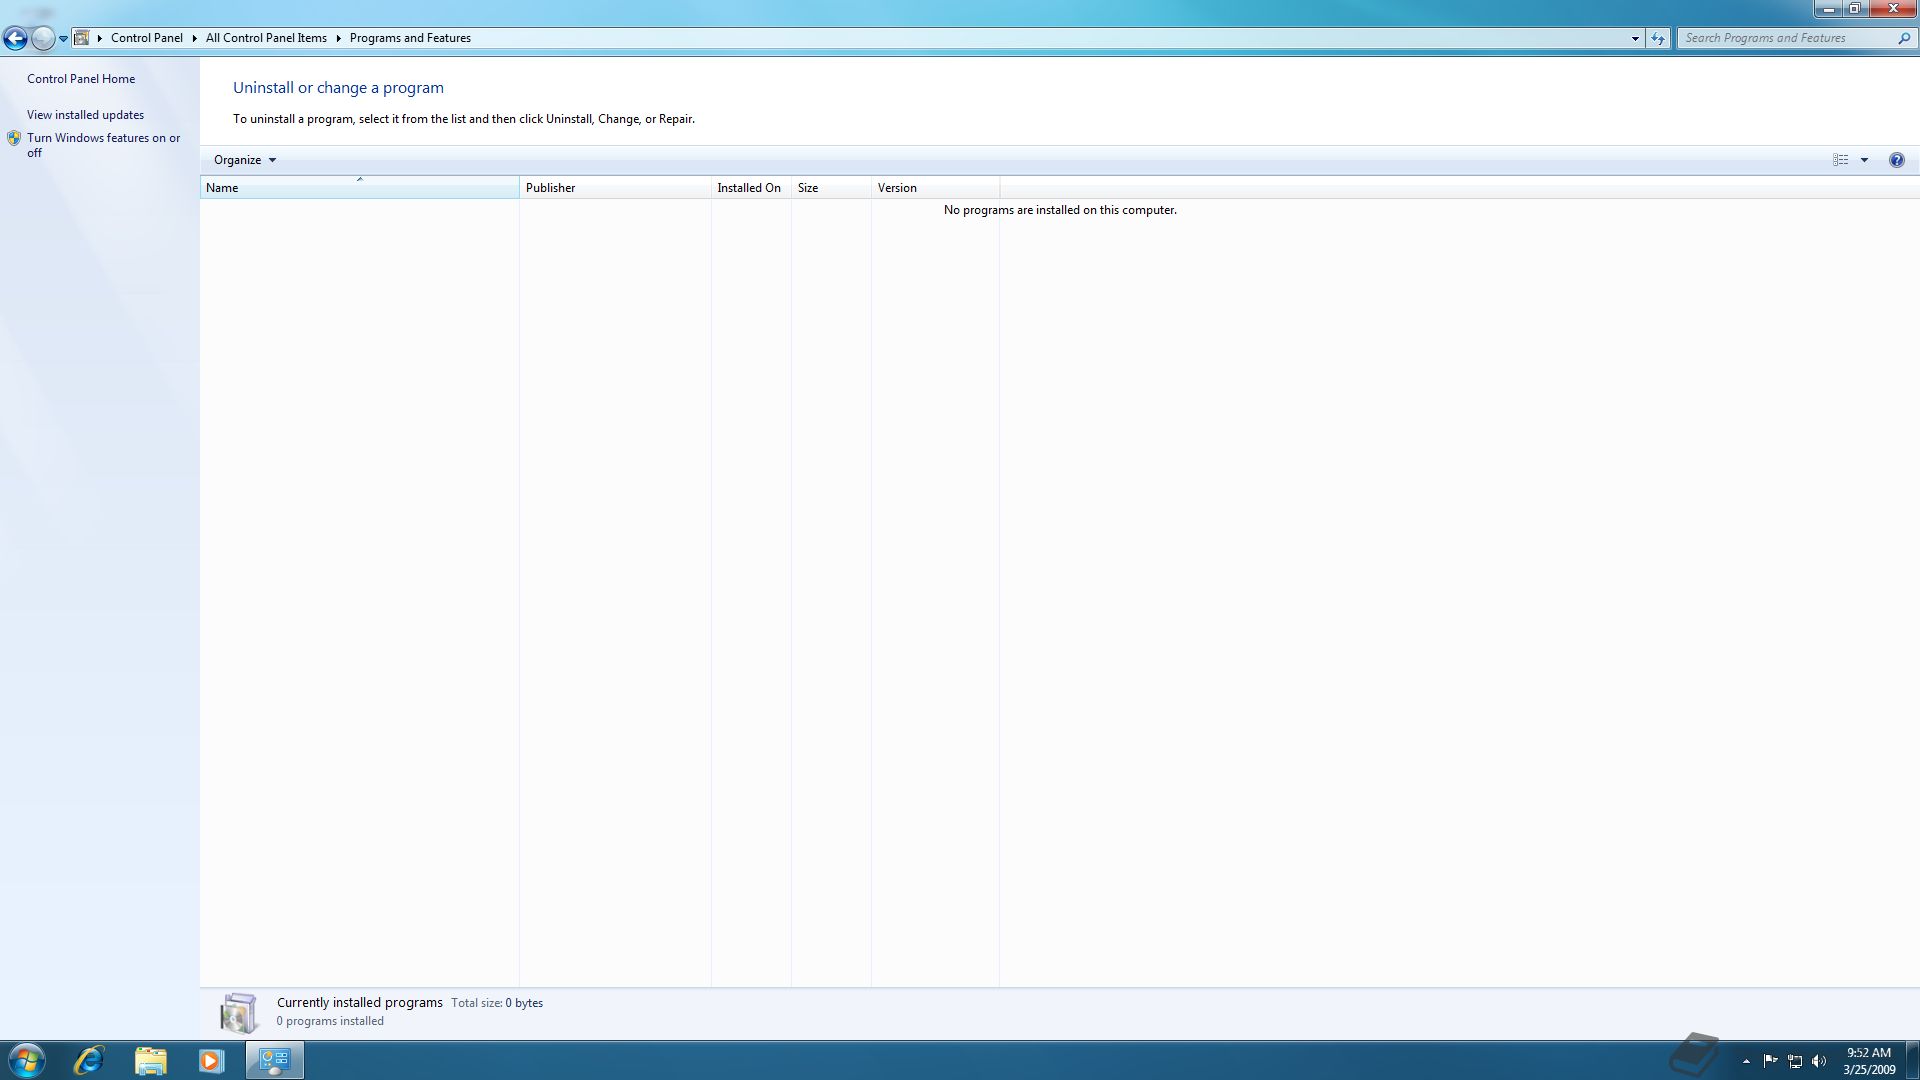Open Action Center flag icon

pyautogui.click(x=1770, y=1061)
